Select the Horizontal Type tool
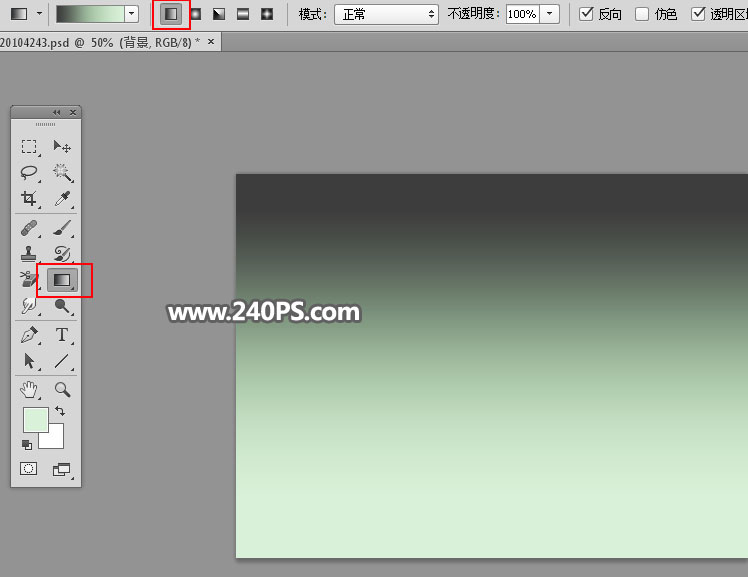Screen dimensions: 748x577 point(62,335)
